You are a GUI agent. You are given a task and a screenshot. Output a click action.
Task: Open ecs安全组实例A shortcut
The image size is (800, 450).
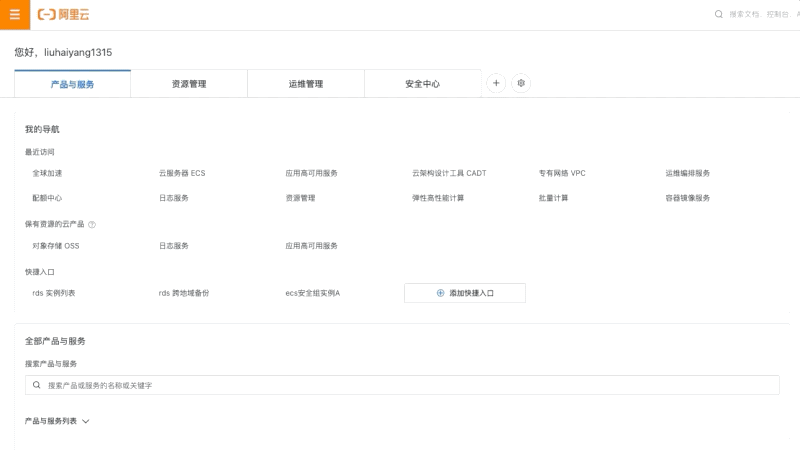click(313, 293)
